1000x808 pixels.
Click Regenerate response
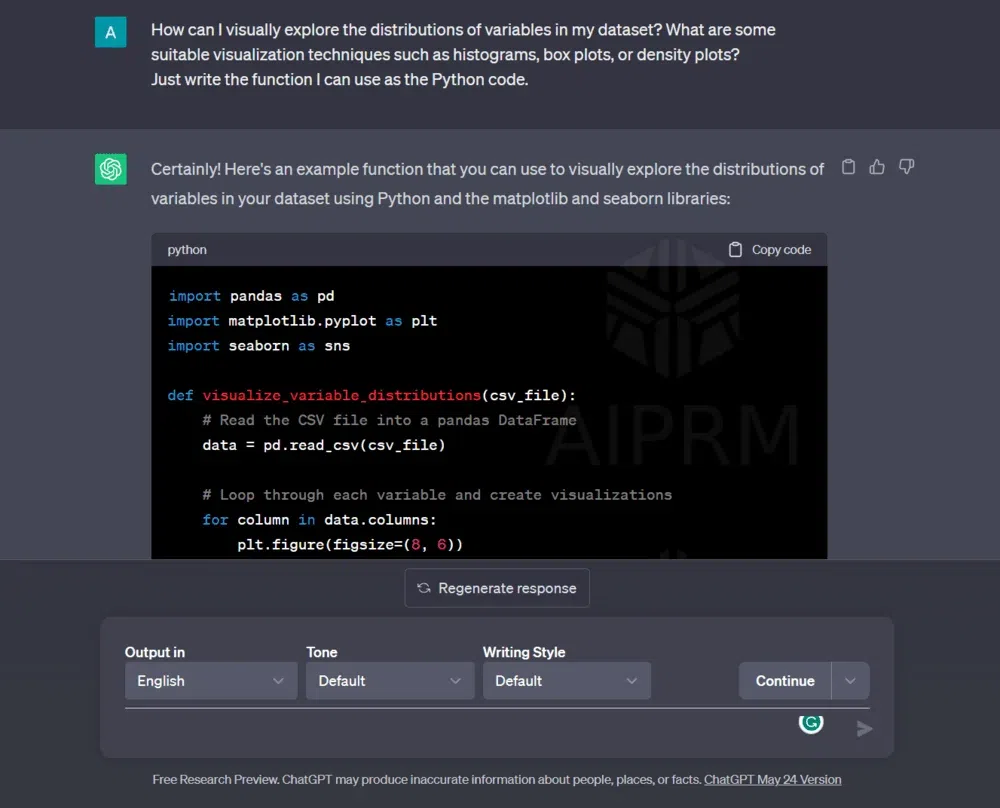(497, 588)
